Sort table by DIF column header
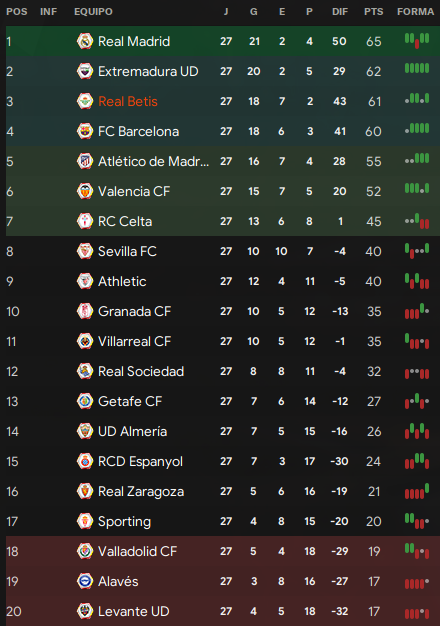The width and height of the screenshot is (440, 626). pyautogui.click(x=340, y=12)
